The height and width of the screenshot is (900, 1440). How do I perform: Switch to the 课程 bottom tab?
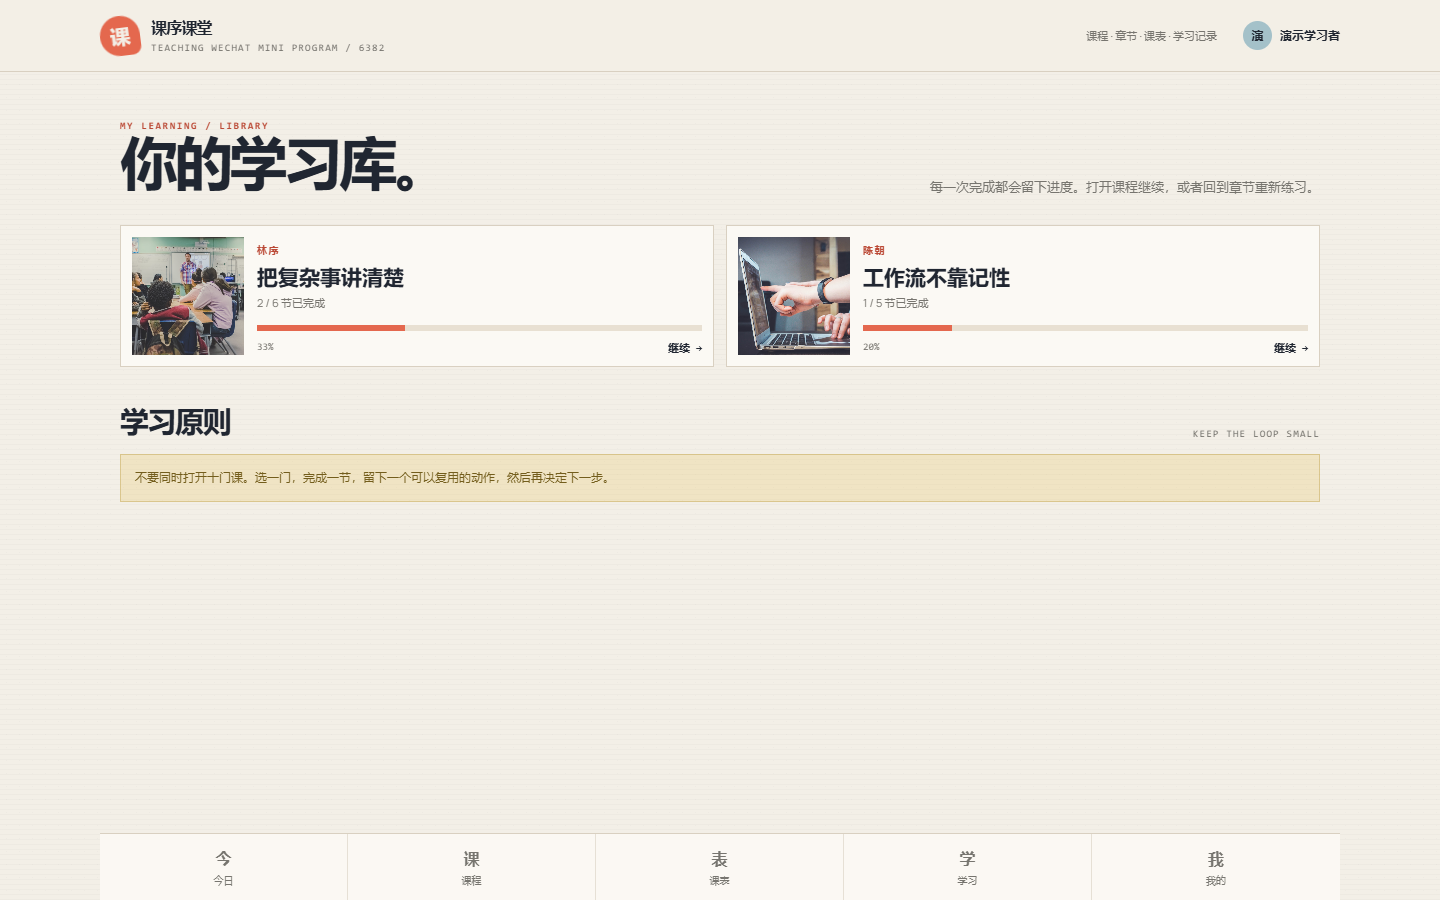(x=471, y=867)
